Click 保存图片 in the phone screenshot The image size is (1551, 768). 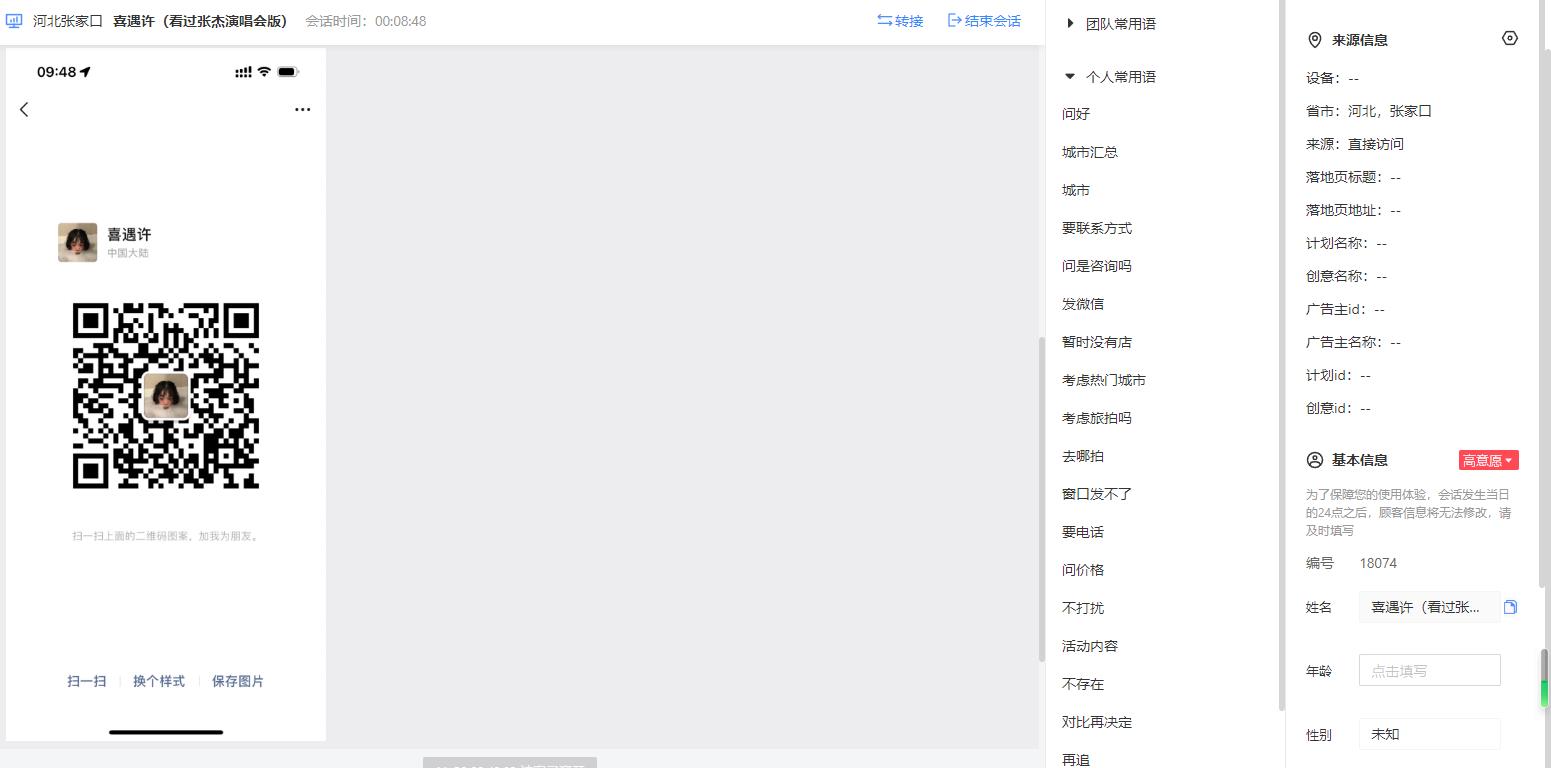238,681
